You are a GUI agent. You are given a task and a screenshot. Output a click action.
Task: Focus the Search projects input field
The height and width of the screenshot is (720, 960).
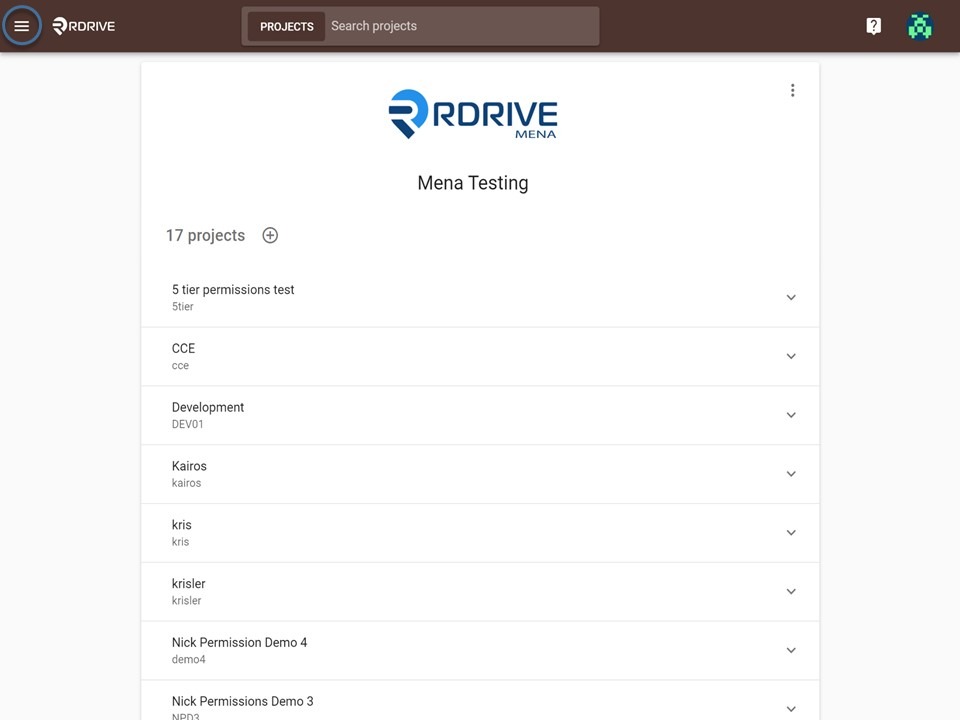461,26
